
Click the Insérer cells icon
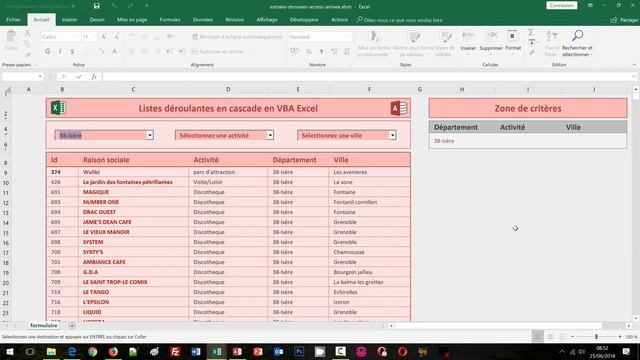[468, 41]
